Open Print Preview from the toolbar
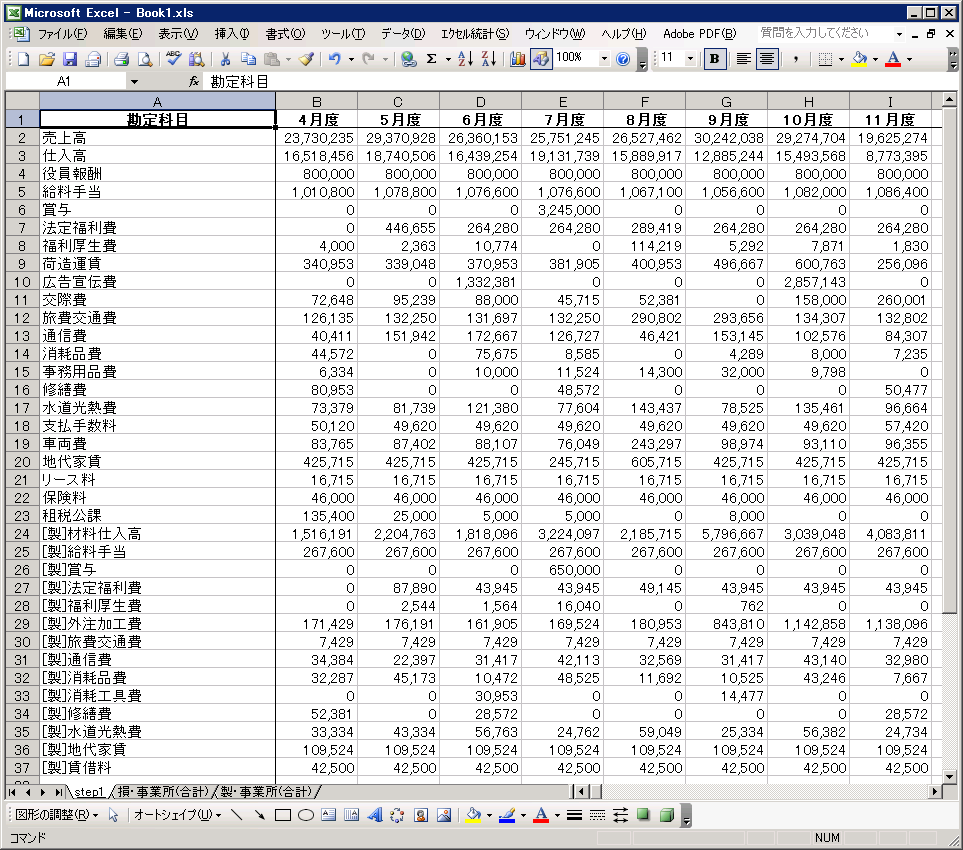This screenshot has width=963, height=850. [x=144, y=59]
